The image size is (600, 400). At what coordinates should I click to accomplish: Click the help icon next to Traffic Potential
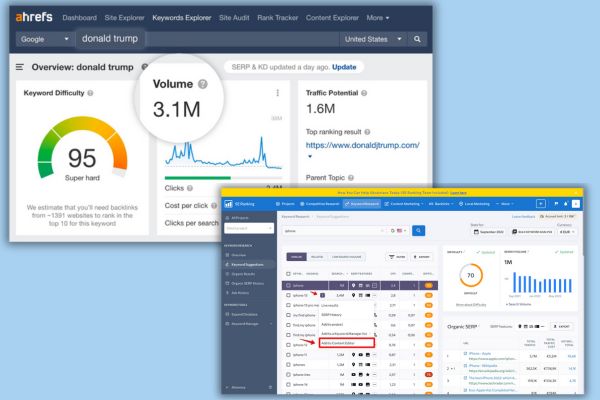click(x=364, y=93)
